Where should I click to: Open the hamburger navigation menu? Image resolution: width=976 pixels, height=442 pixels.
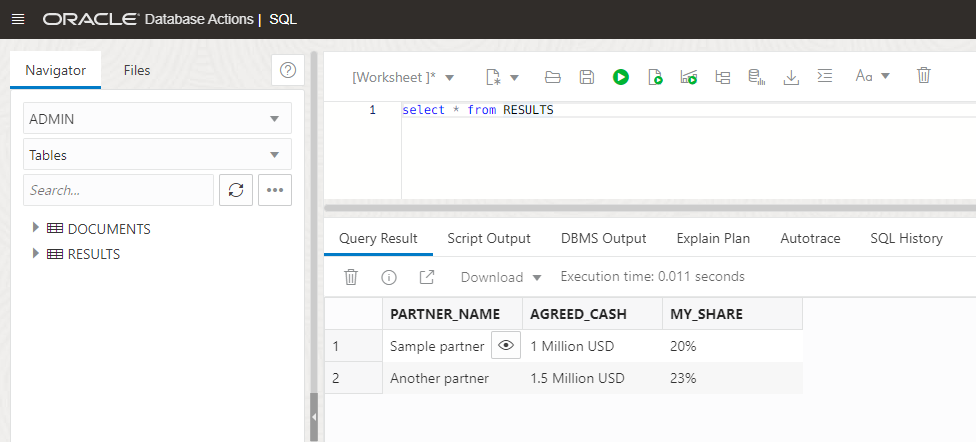[18, 19]
